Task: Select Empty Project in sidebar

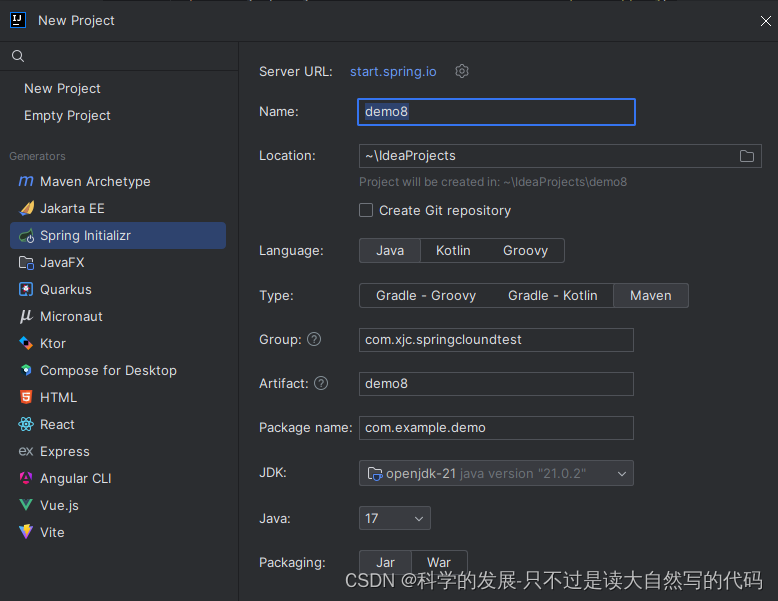Action: pos(67,116)
